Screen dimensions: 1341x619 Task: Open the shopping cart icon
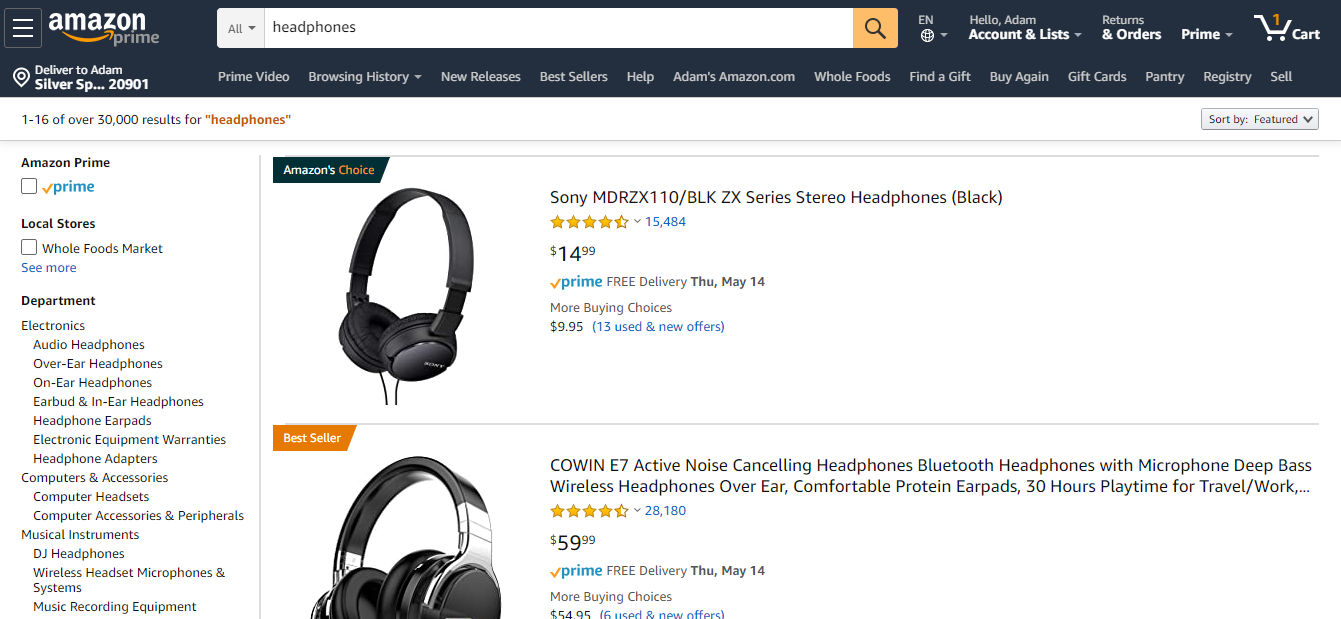pyautogui.click(x=1286, y=28)
